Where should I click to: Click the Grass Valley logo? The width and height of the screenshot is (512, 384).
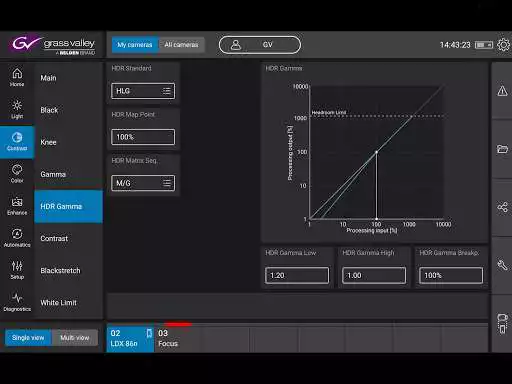(x=53, y=45)
